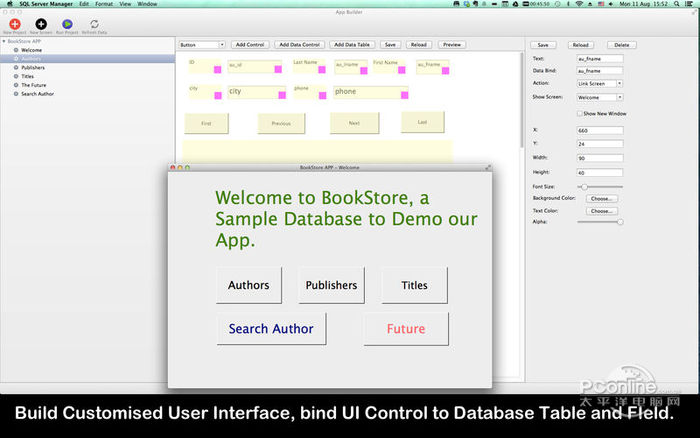Enable the Show New Window checkbox
Screen dimensions: 700x438
coord(579,113)
